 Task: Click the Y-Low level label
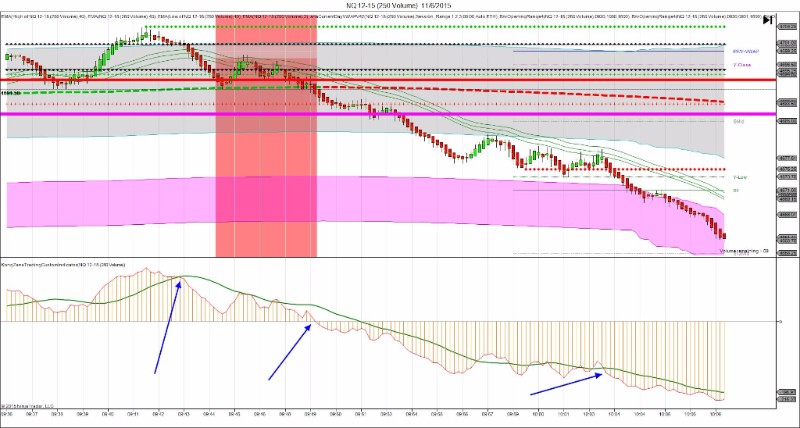click(x=740, y=177)
